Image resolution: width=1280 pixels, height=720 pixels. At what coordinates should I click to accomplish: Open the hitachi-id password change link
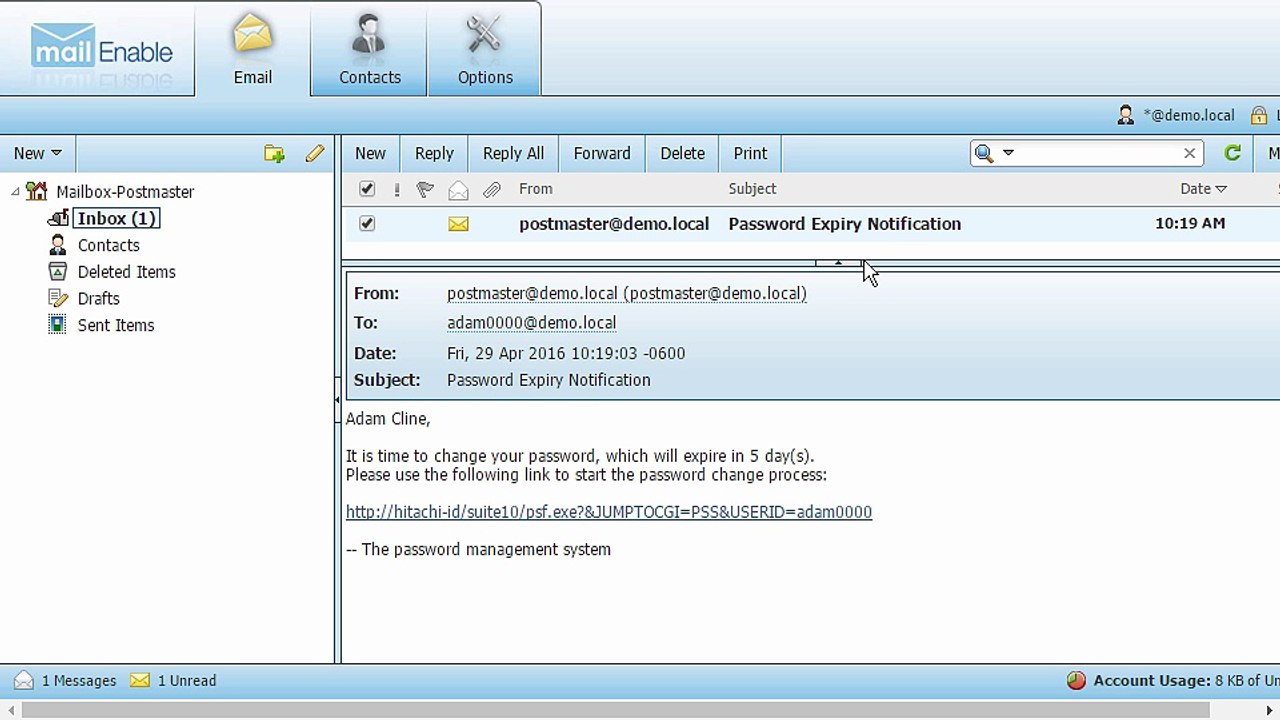click(609, 512)
